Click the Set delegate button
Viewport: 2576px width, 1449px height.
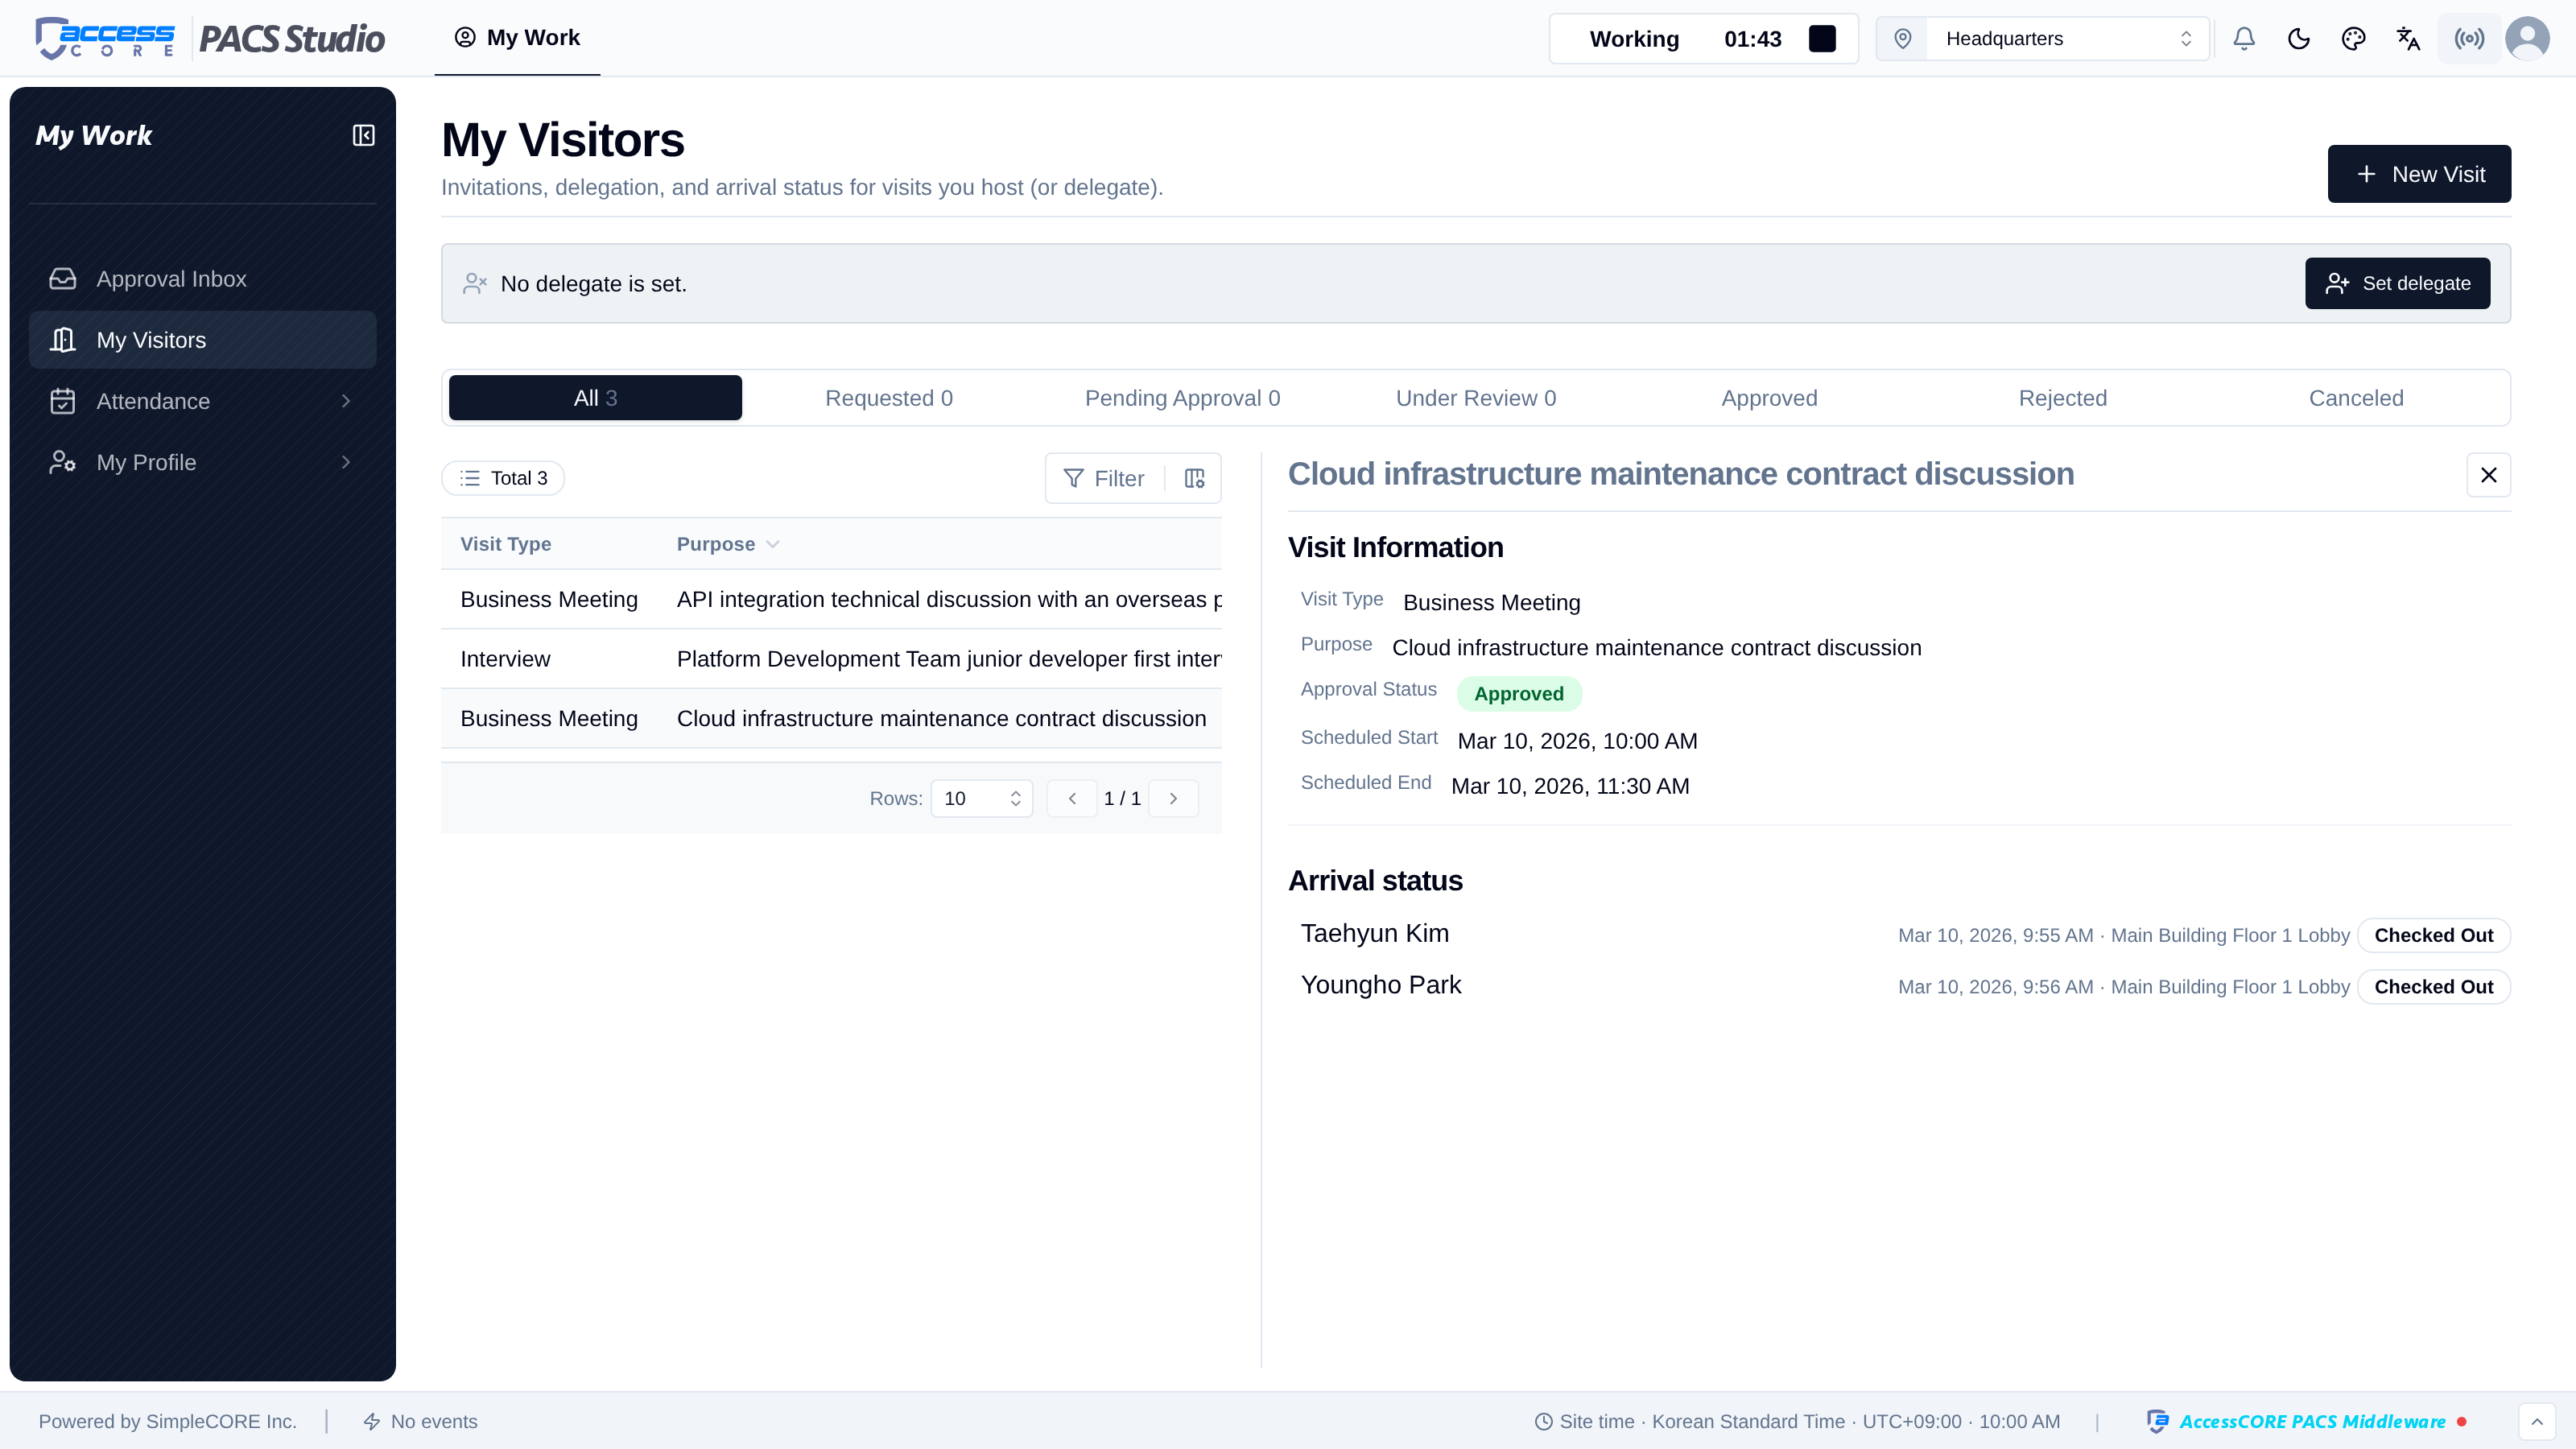click(2397, 284)
